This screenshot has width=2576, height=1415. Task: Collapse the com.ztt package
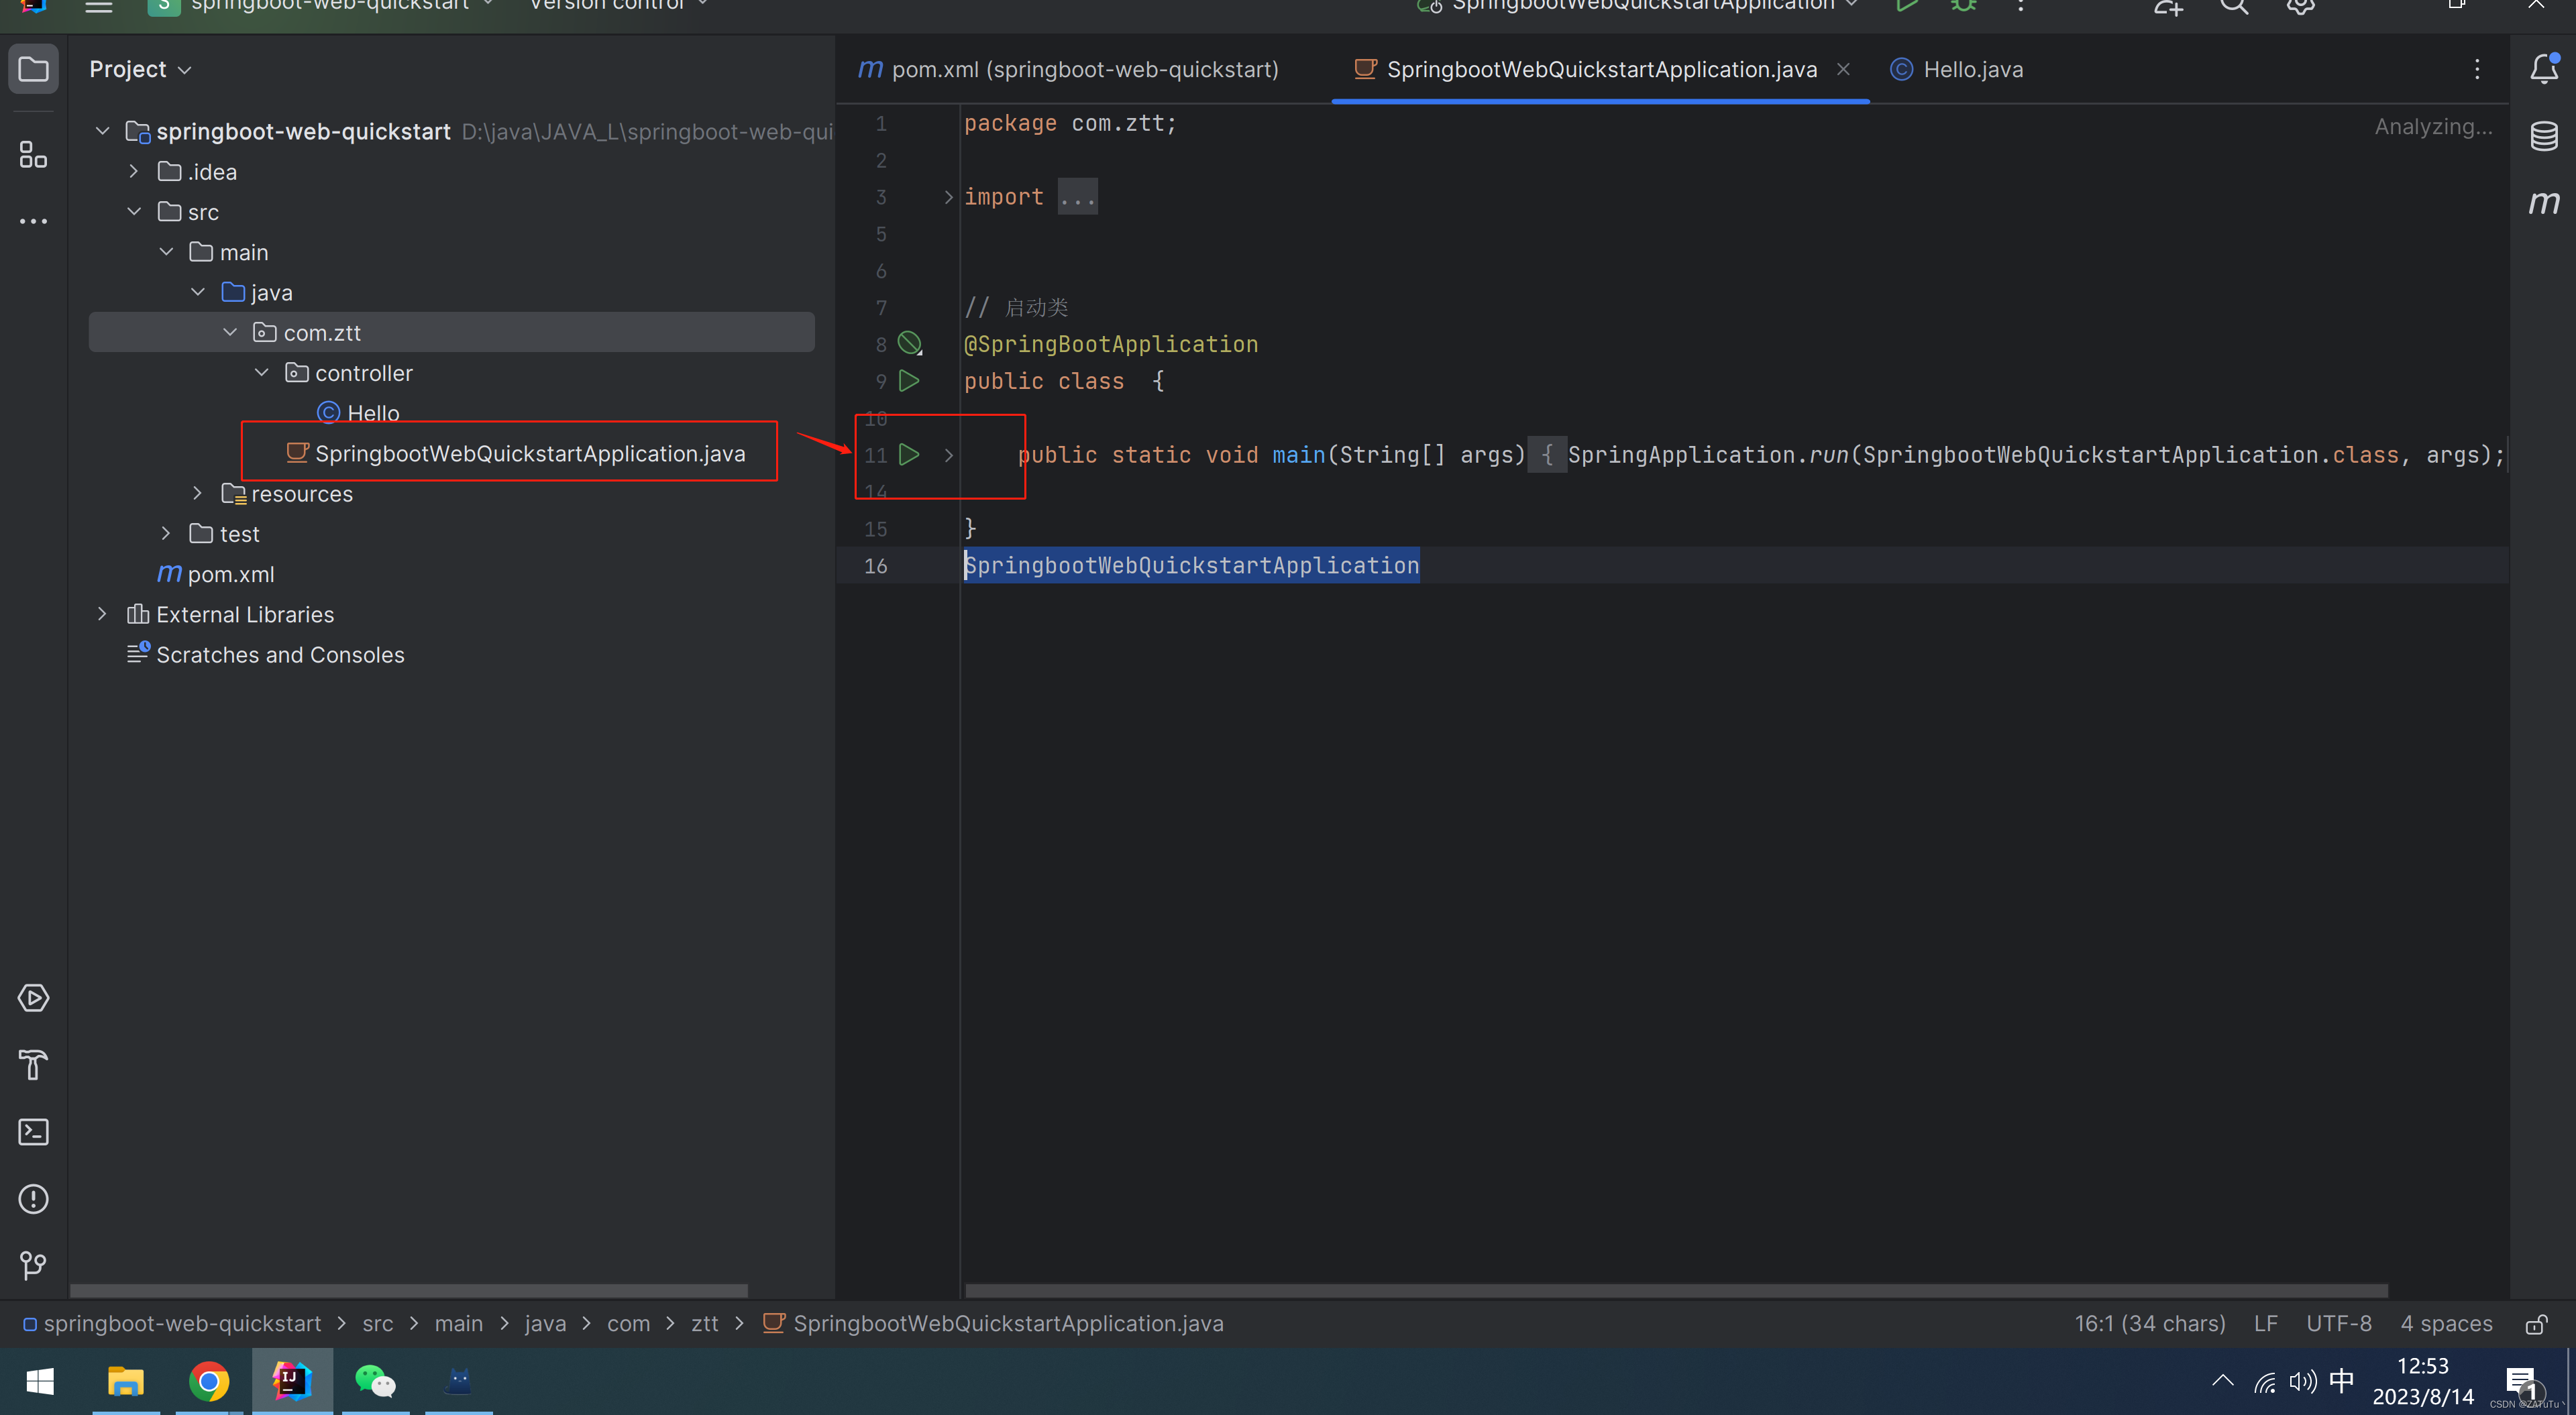click(230, 332)
